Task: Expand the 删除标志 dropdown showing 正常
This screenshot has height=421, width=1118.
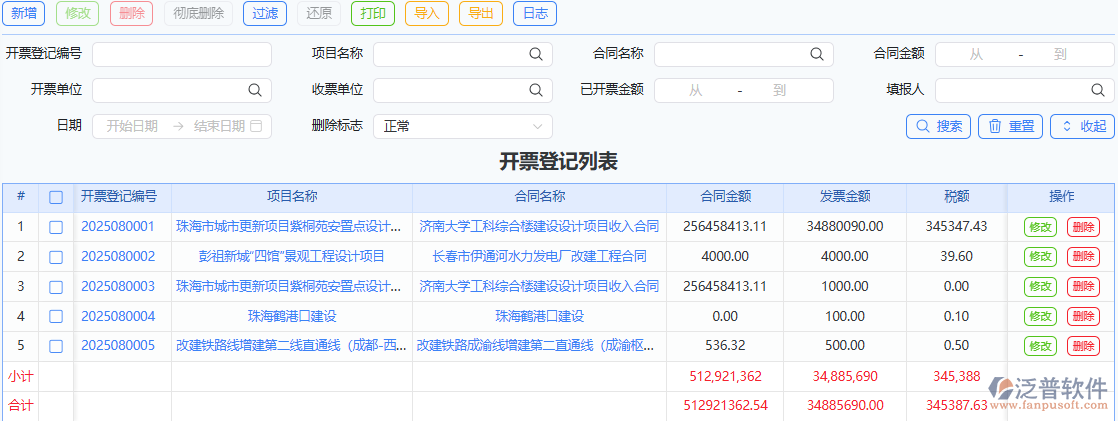Action: coord(463,126)
